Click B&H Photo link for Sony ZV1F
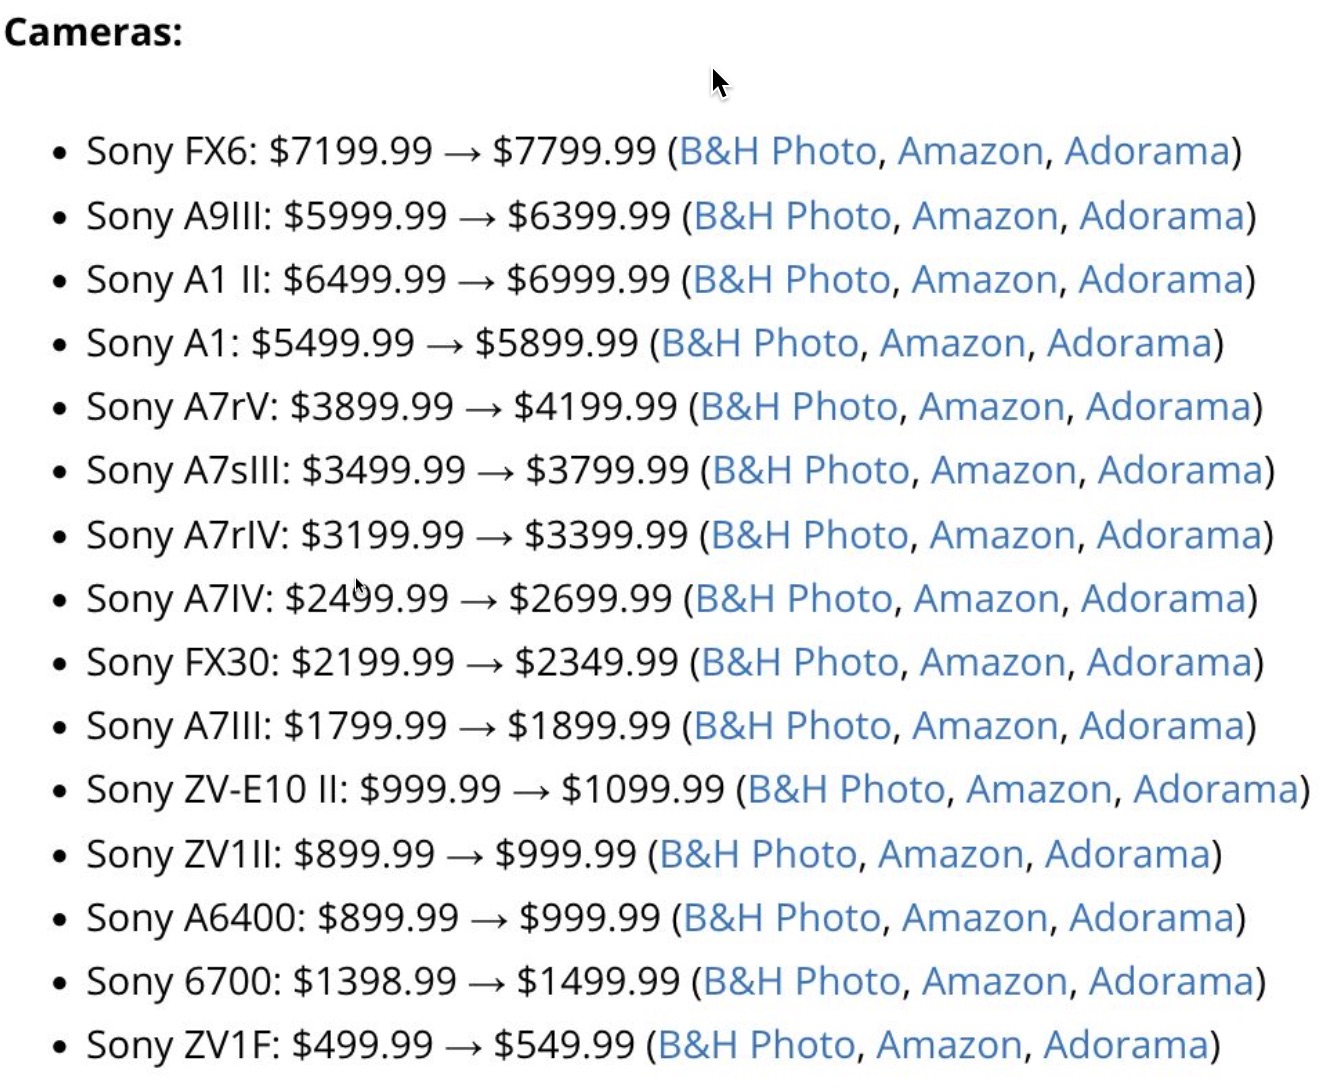 coord(757,1045)
